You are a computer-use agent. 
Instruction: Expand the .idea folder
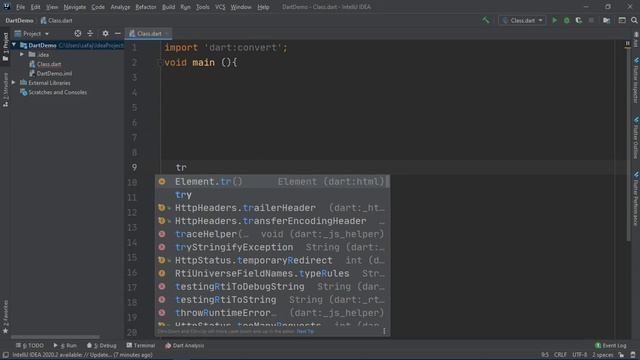click(22, 54)
